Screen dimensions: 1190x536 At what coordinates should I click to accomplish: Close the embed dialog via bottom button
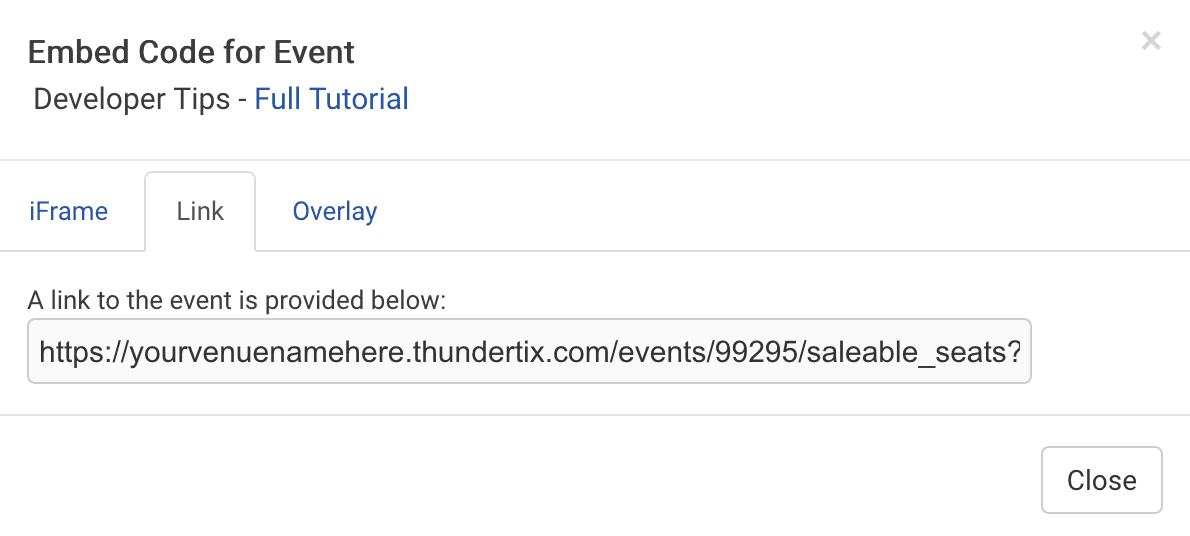tap(1101, 480)
